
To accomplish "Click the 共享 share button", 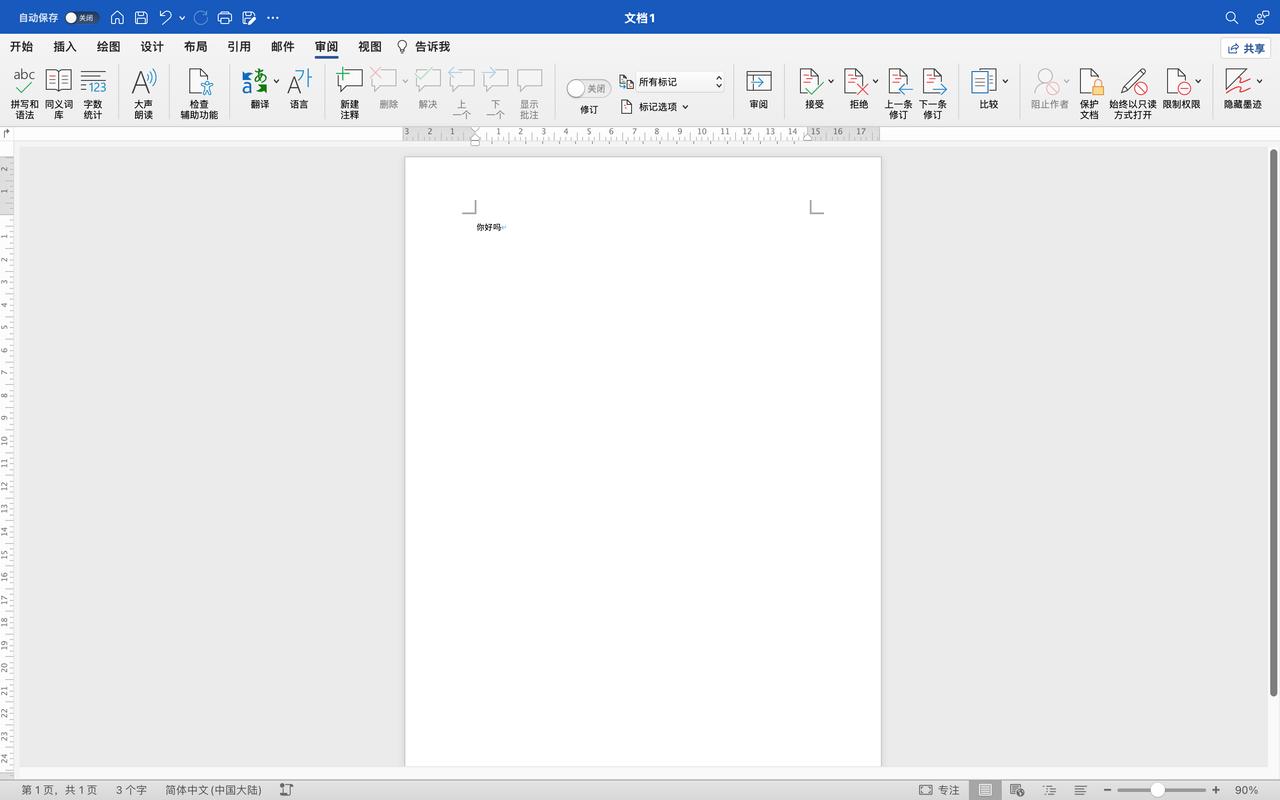I will pos(1246,48).
